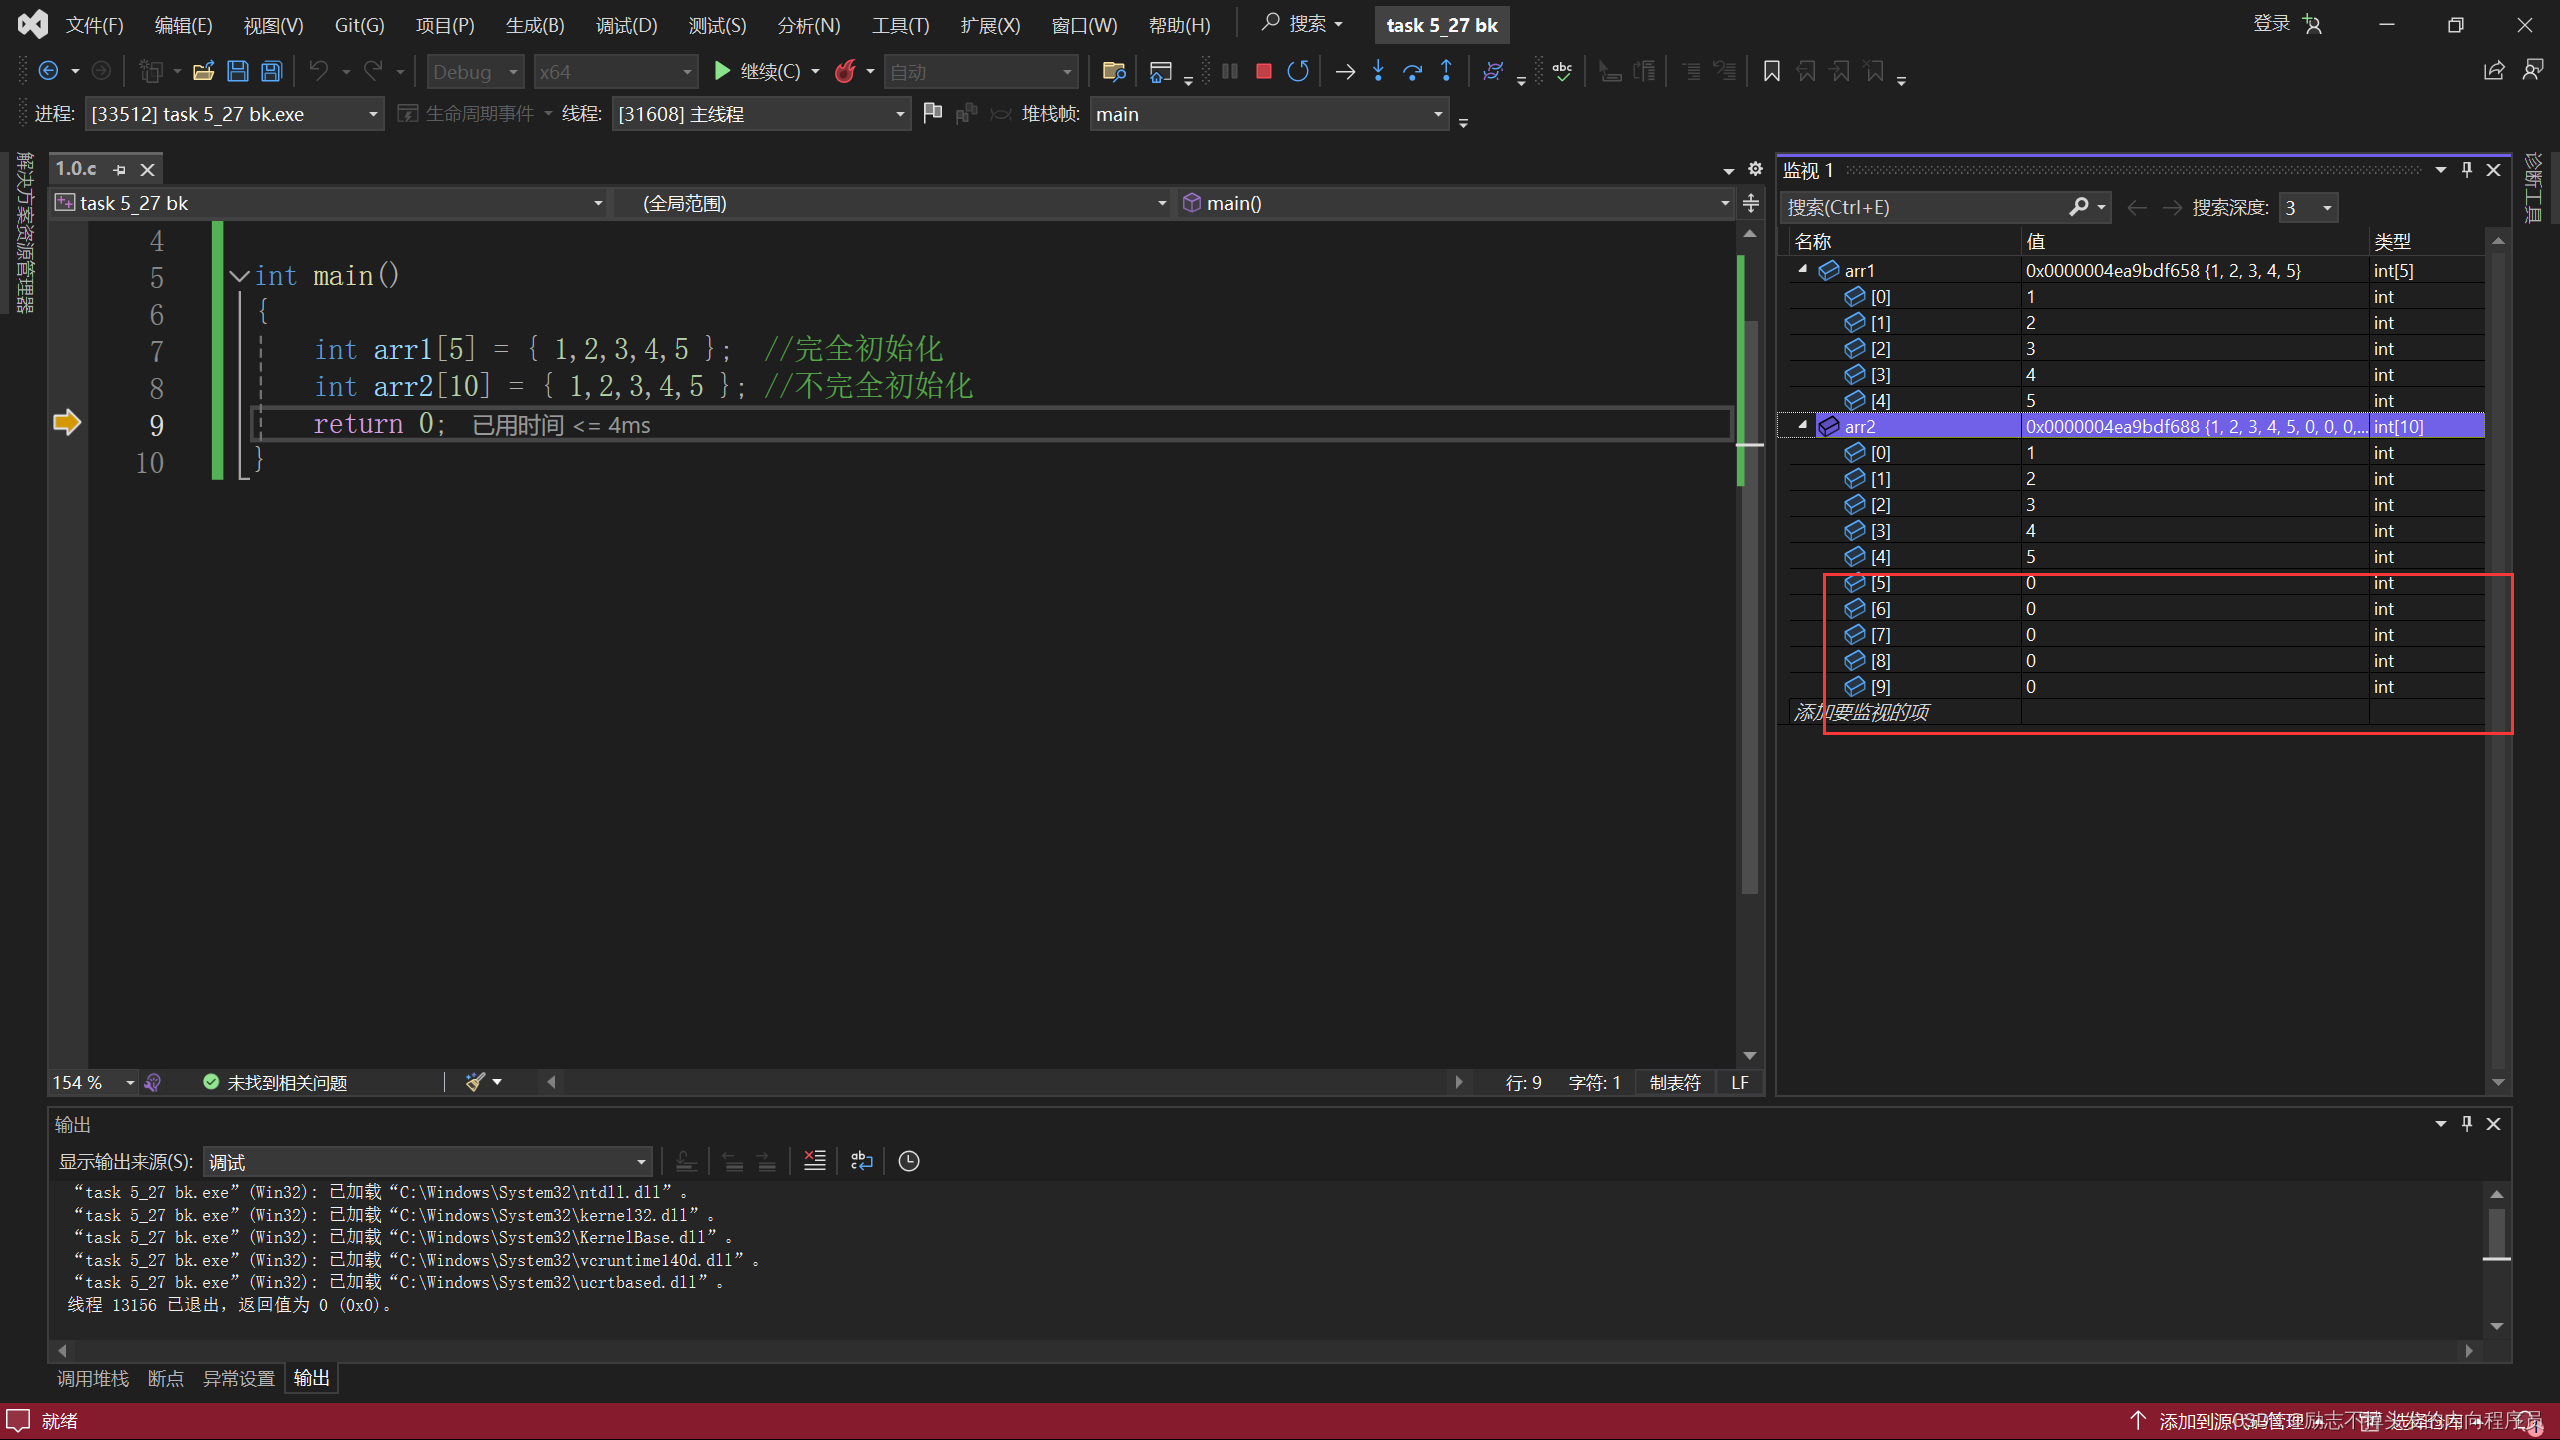2560x1440 pixels.
Task: Click the red Stop Debugging square
Action: pos(1264,71)
